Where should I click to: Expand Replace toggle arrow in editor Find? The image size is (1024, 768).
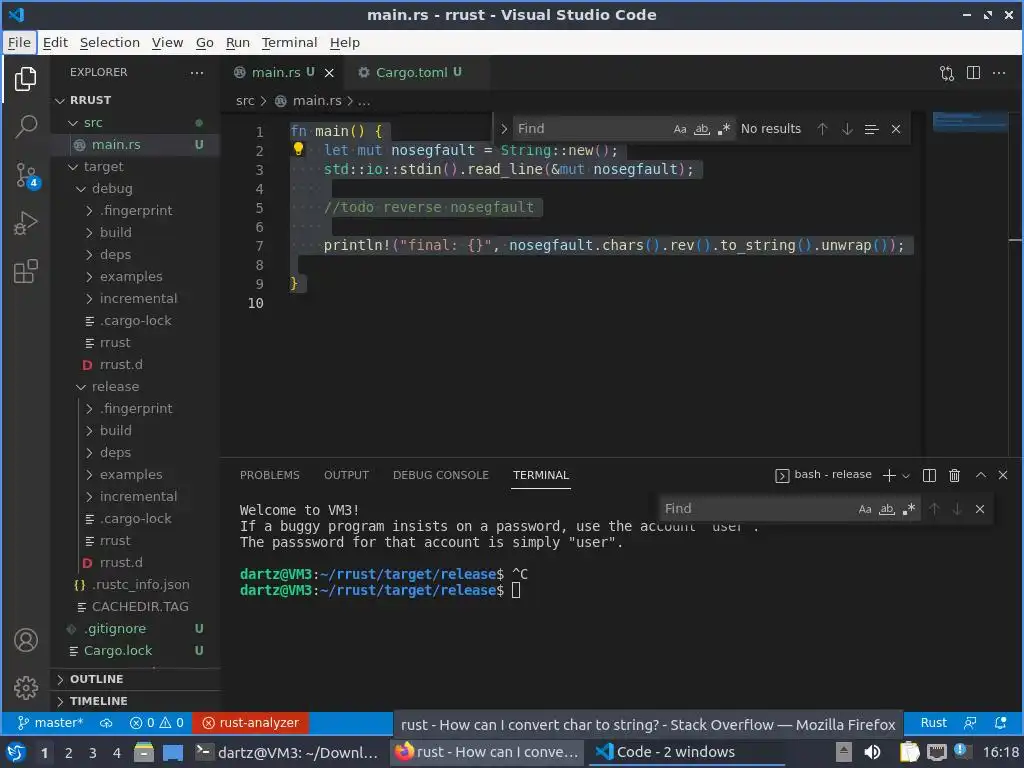point(504,129)
